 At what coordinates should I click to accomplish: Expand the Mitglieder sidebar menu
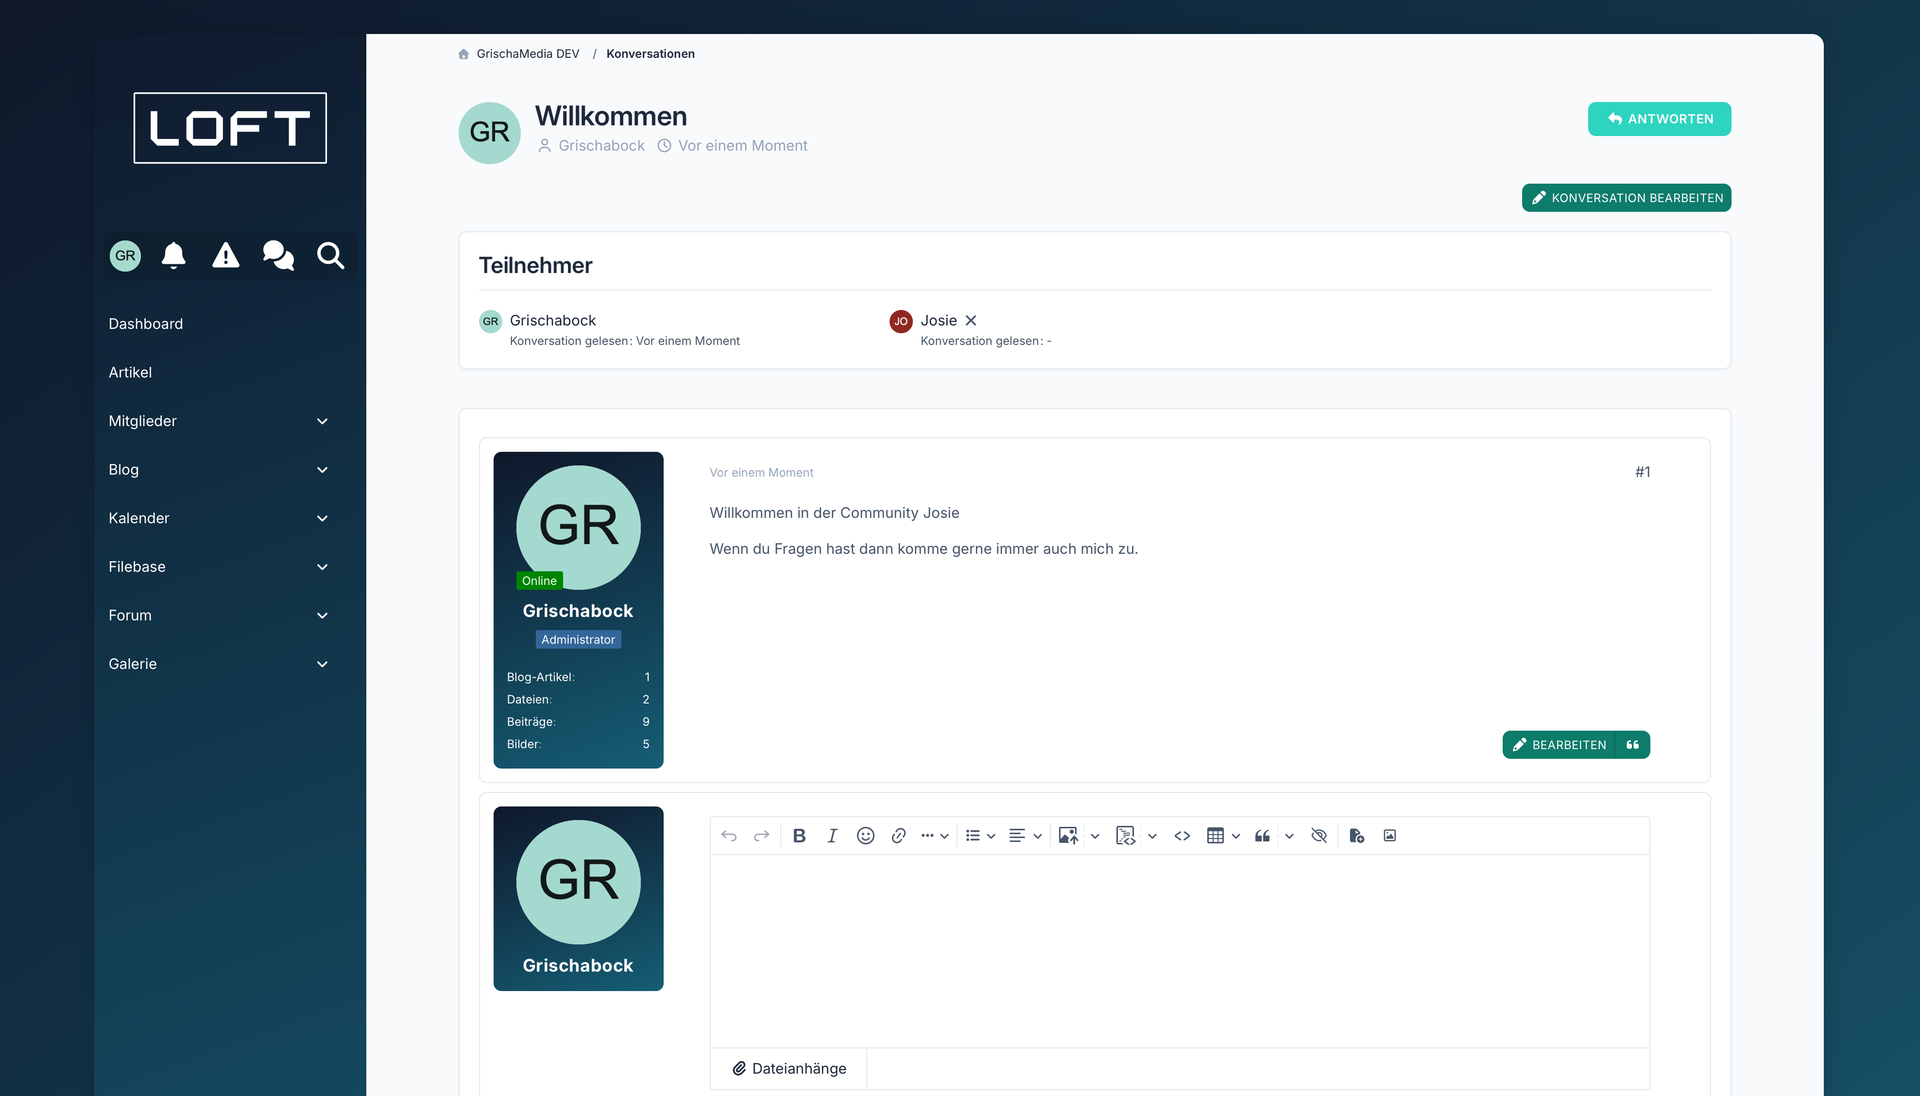coord(322,421)
